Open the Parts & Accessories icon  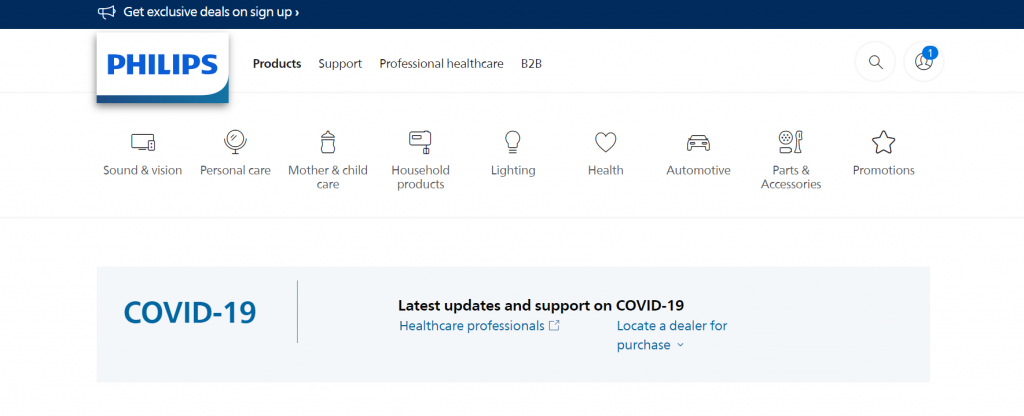tap(790, 142)
